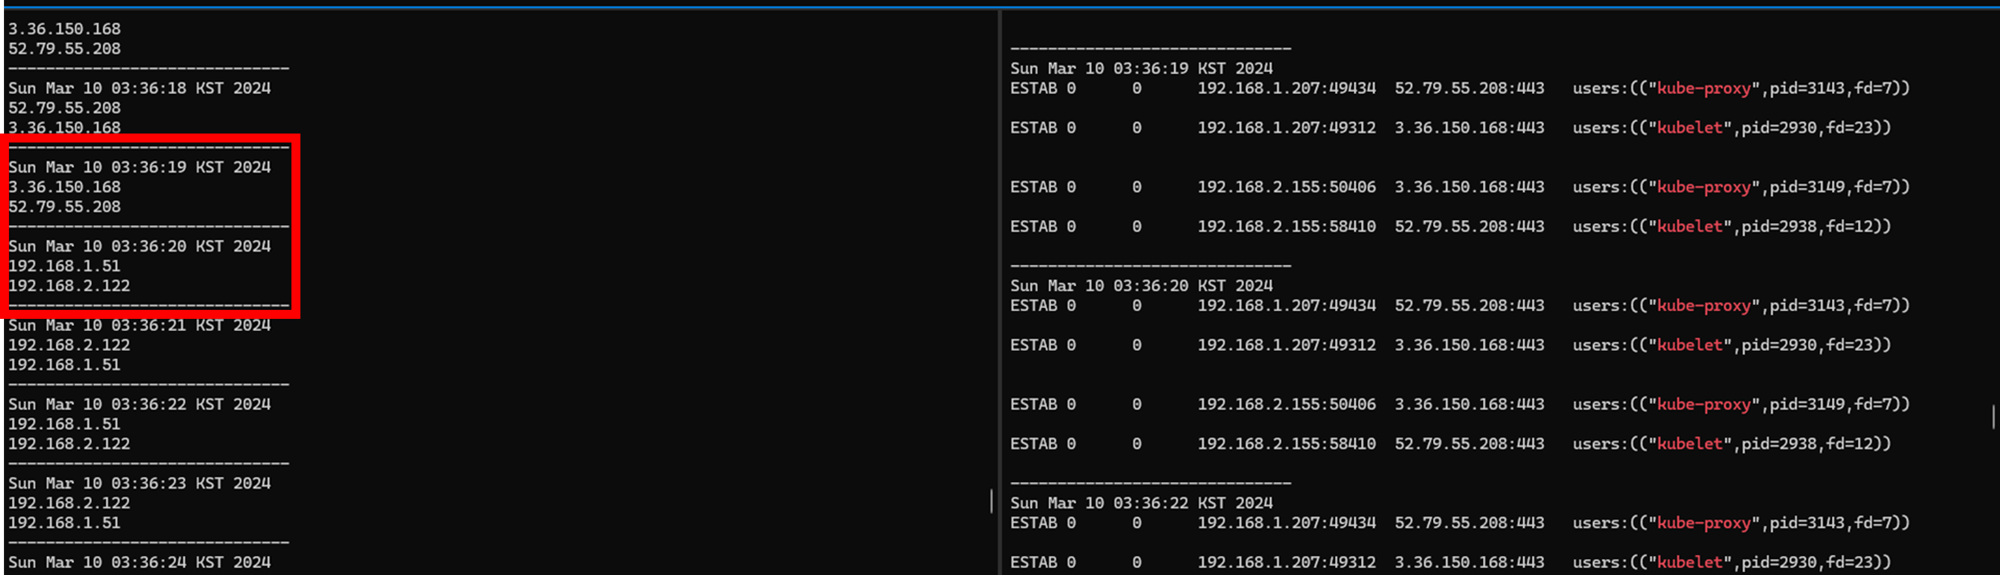Click the left pane timestamp Sun Mar 10 03:36:22
The height and width of the screenshot is (575, 2000).
(140, 404)
